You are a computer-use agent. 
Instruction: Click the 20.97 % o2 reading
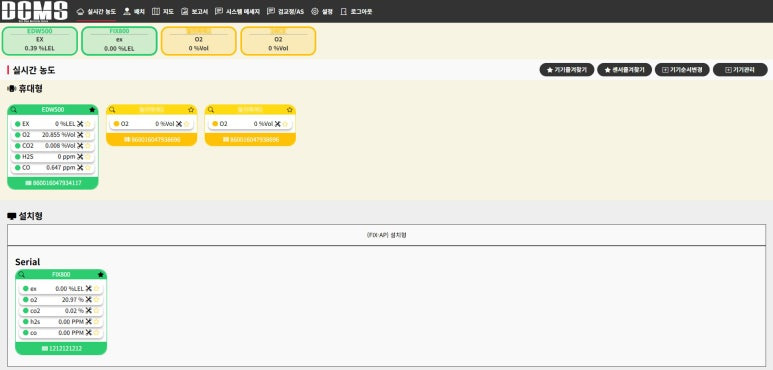73,299
